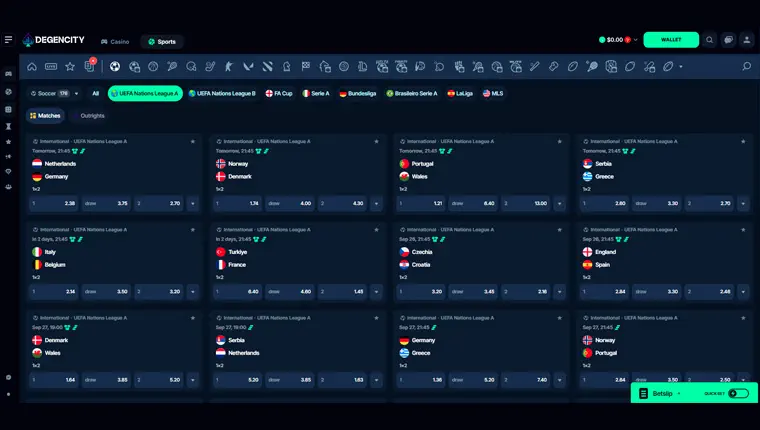Viewport: 760px width, 430px height.
Task: Select the Bundesliga league filter
Action: [358, 94]
